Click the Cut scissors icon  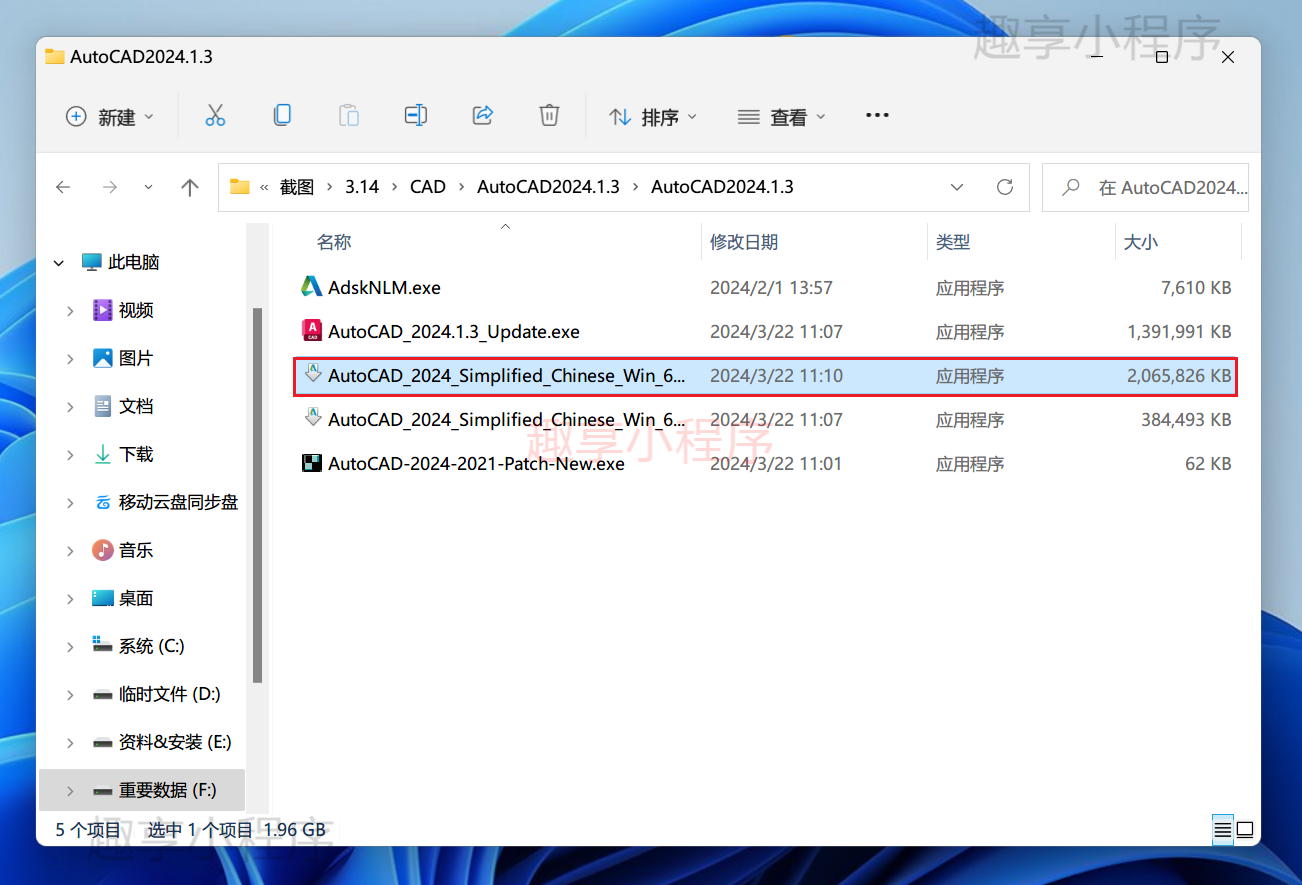click(215, 116)
